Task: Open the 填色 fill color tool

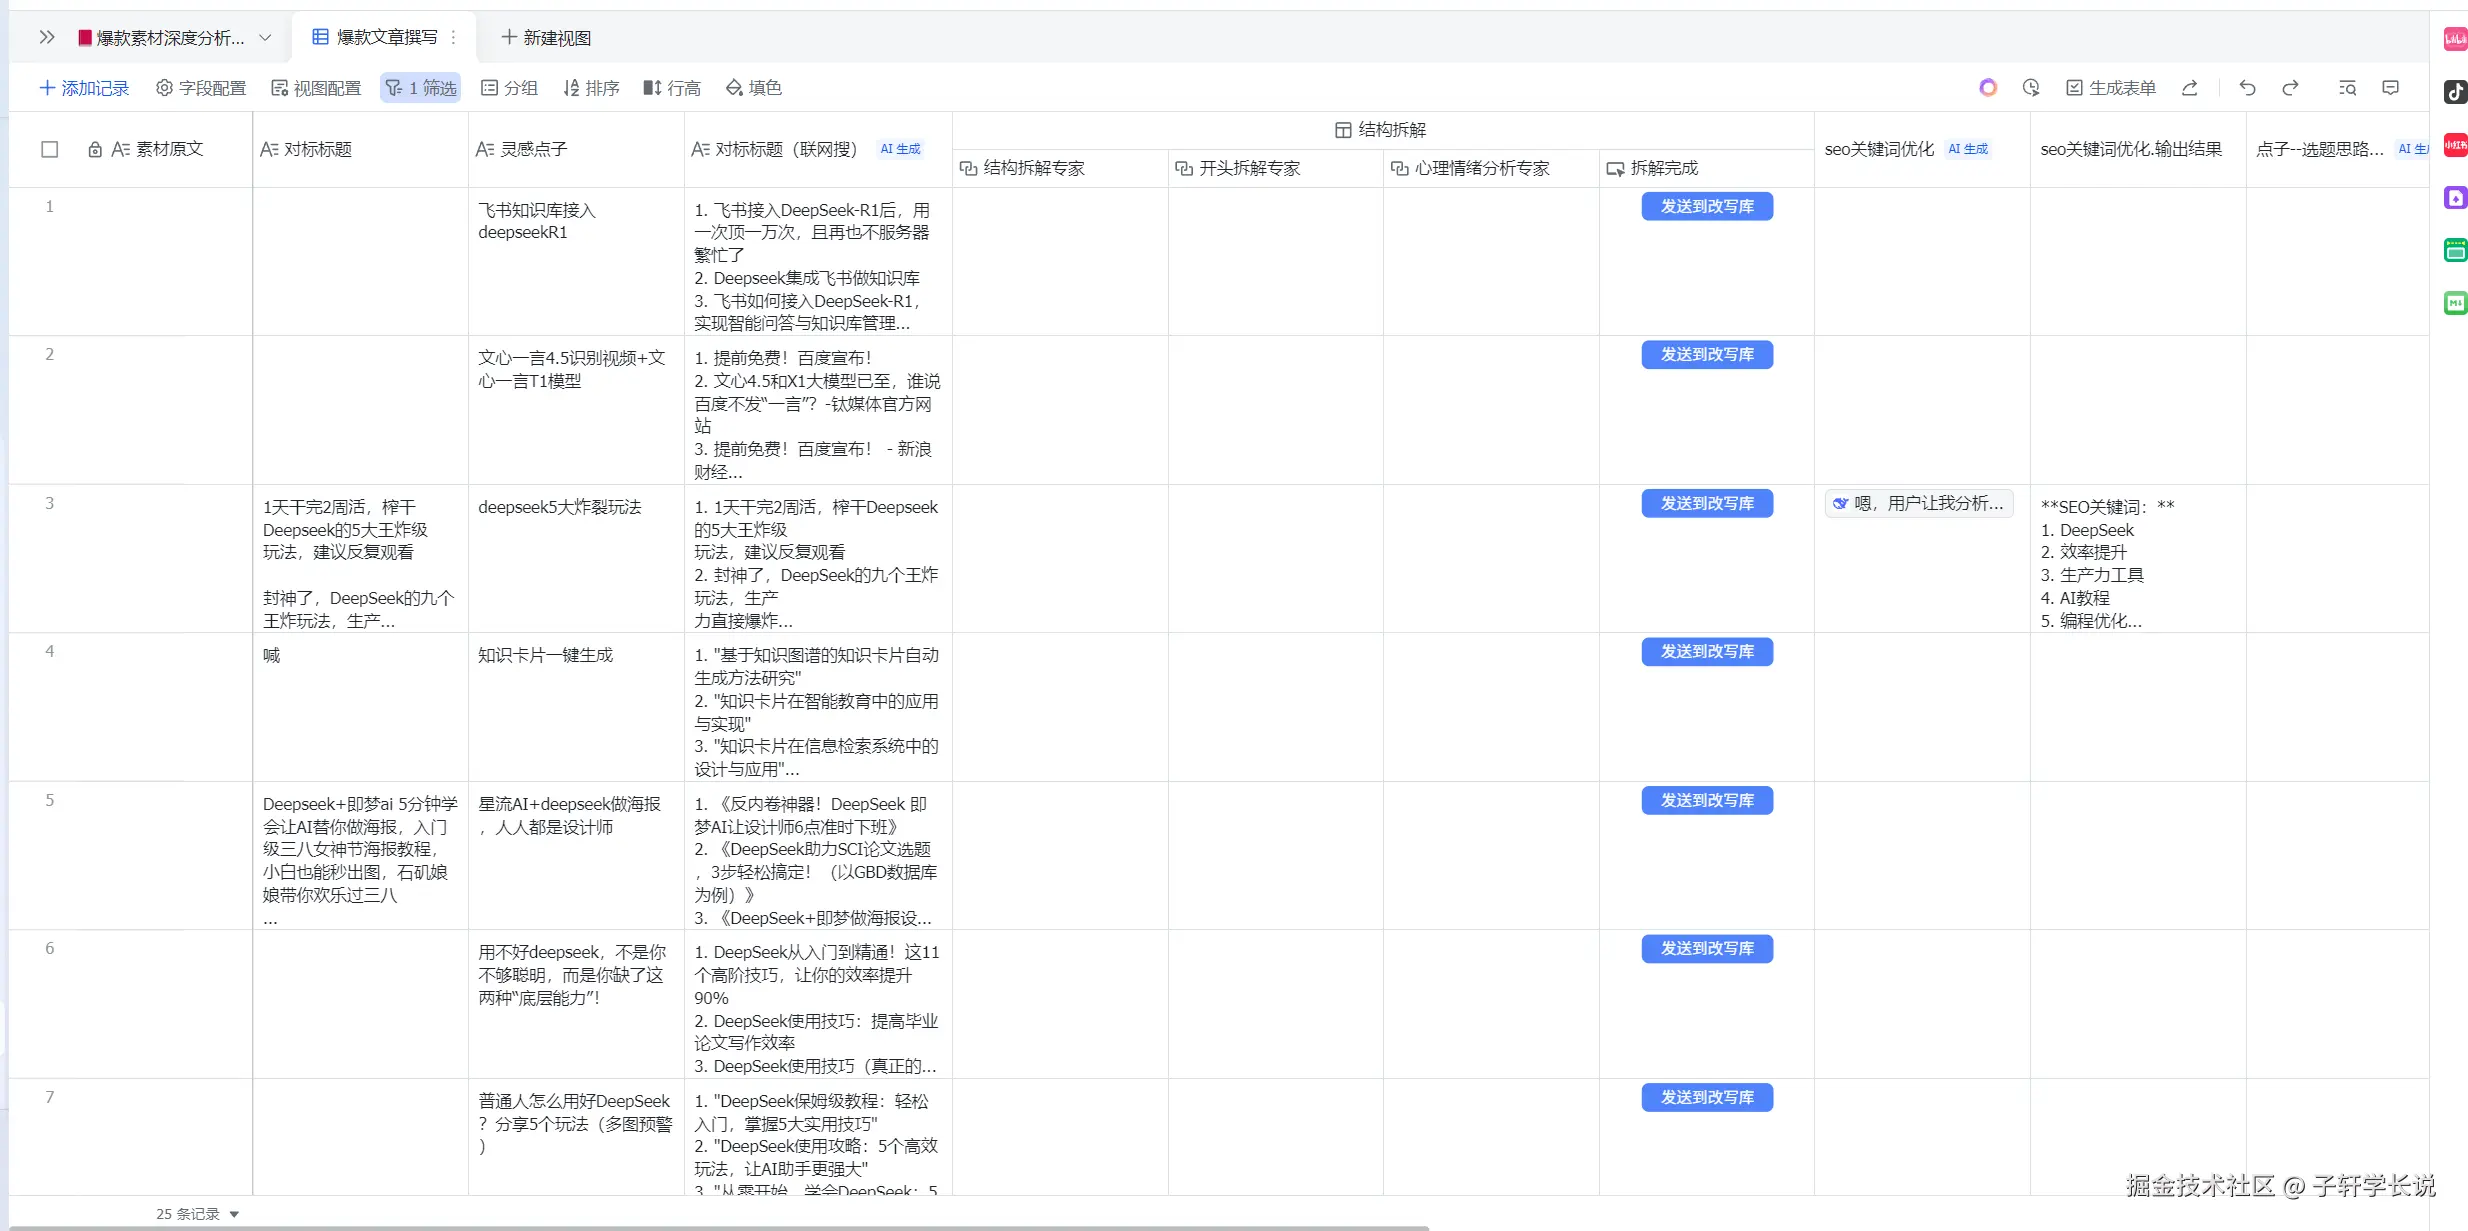Action: 754,88
